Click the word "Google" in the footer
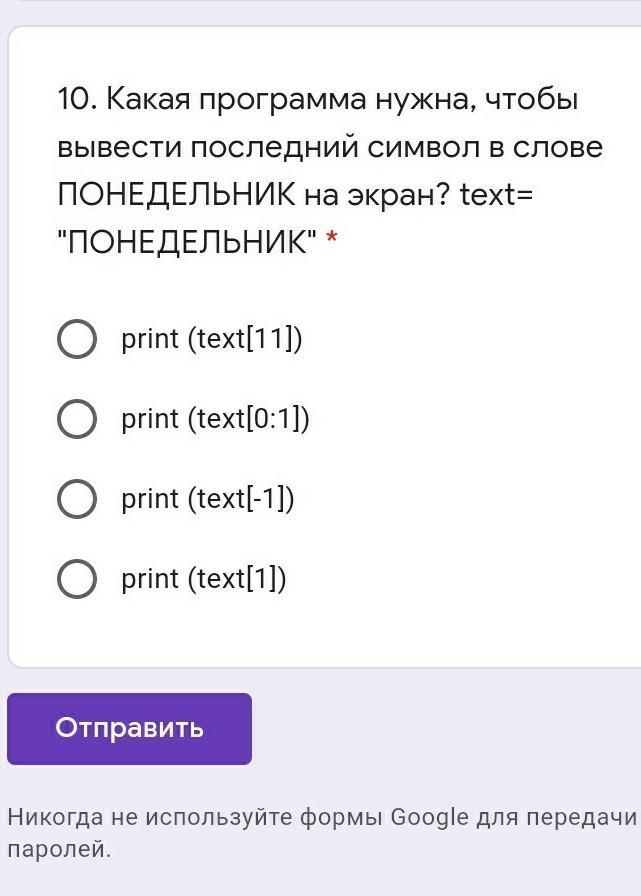The image size is (641, 896). (x=428, y=817)
